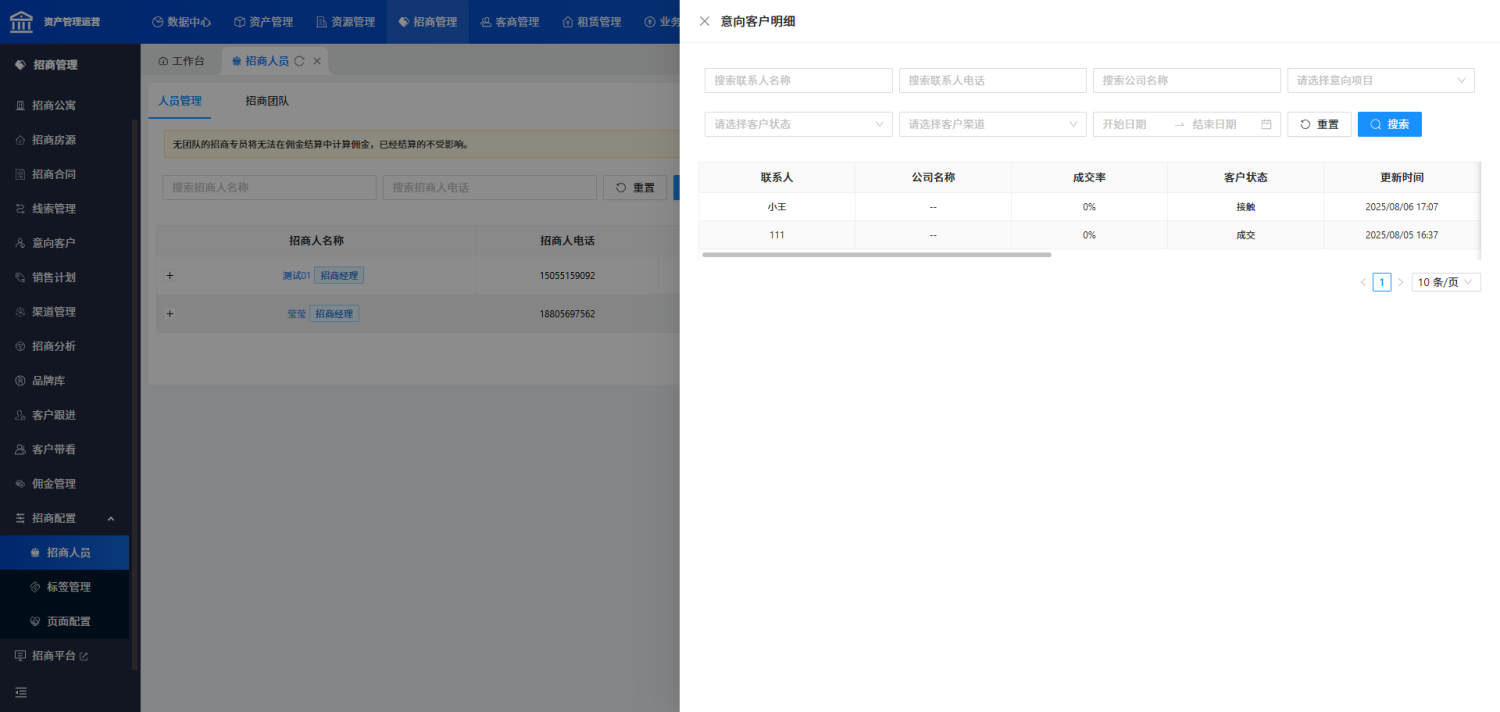The height and width of the screenshot is (712, 1500).
Task: Focus 搜索招商人名称 field in background page
Action: pos(270,188)
